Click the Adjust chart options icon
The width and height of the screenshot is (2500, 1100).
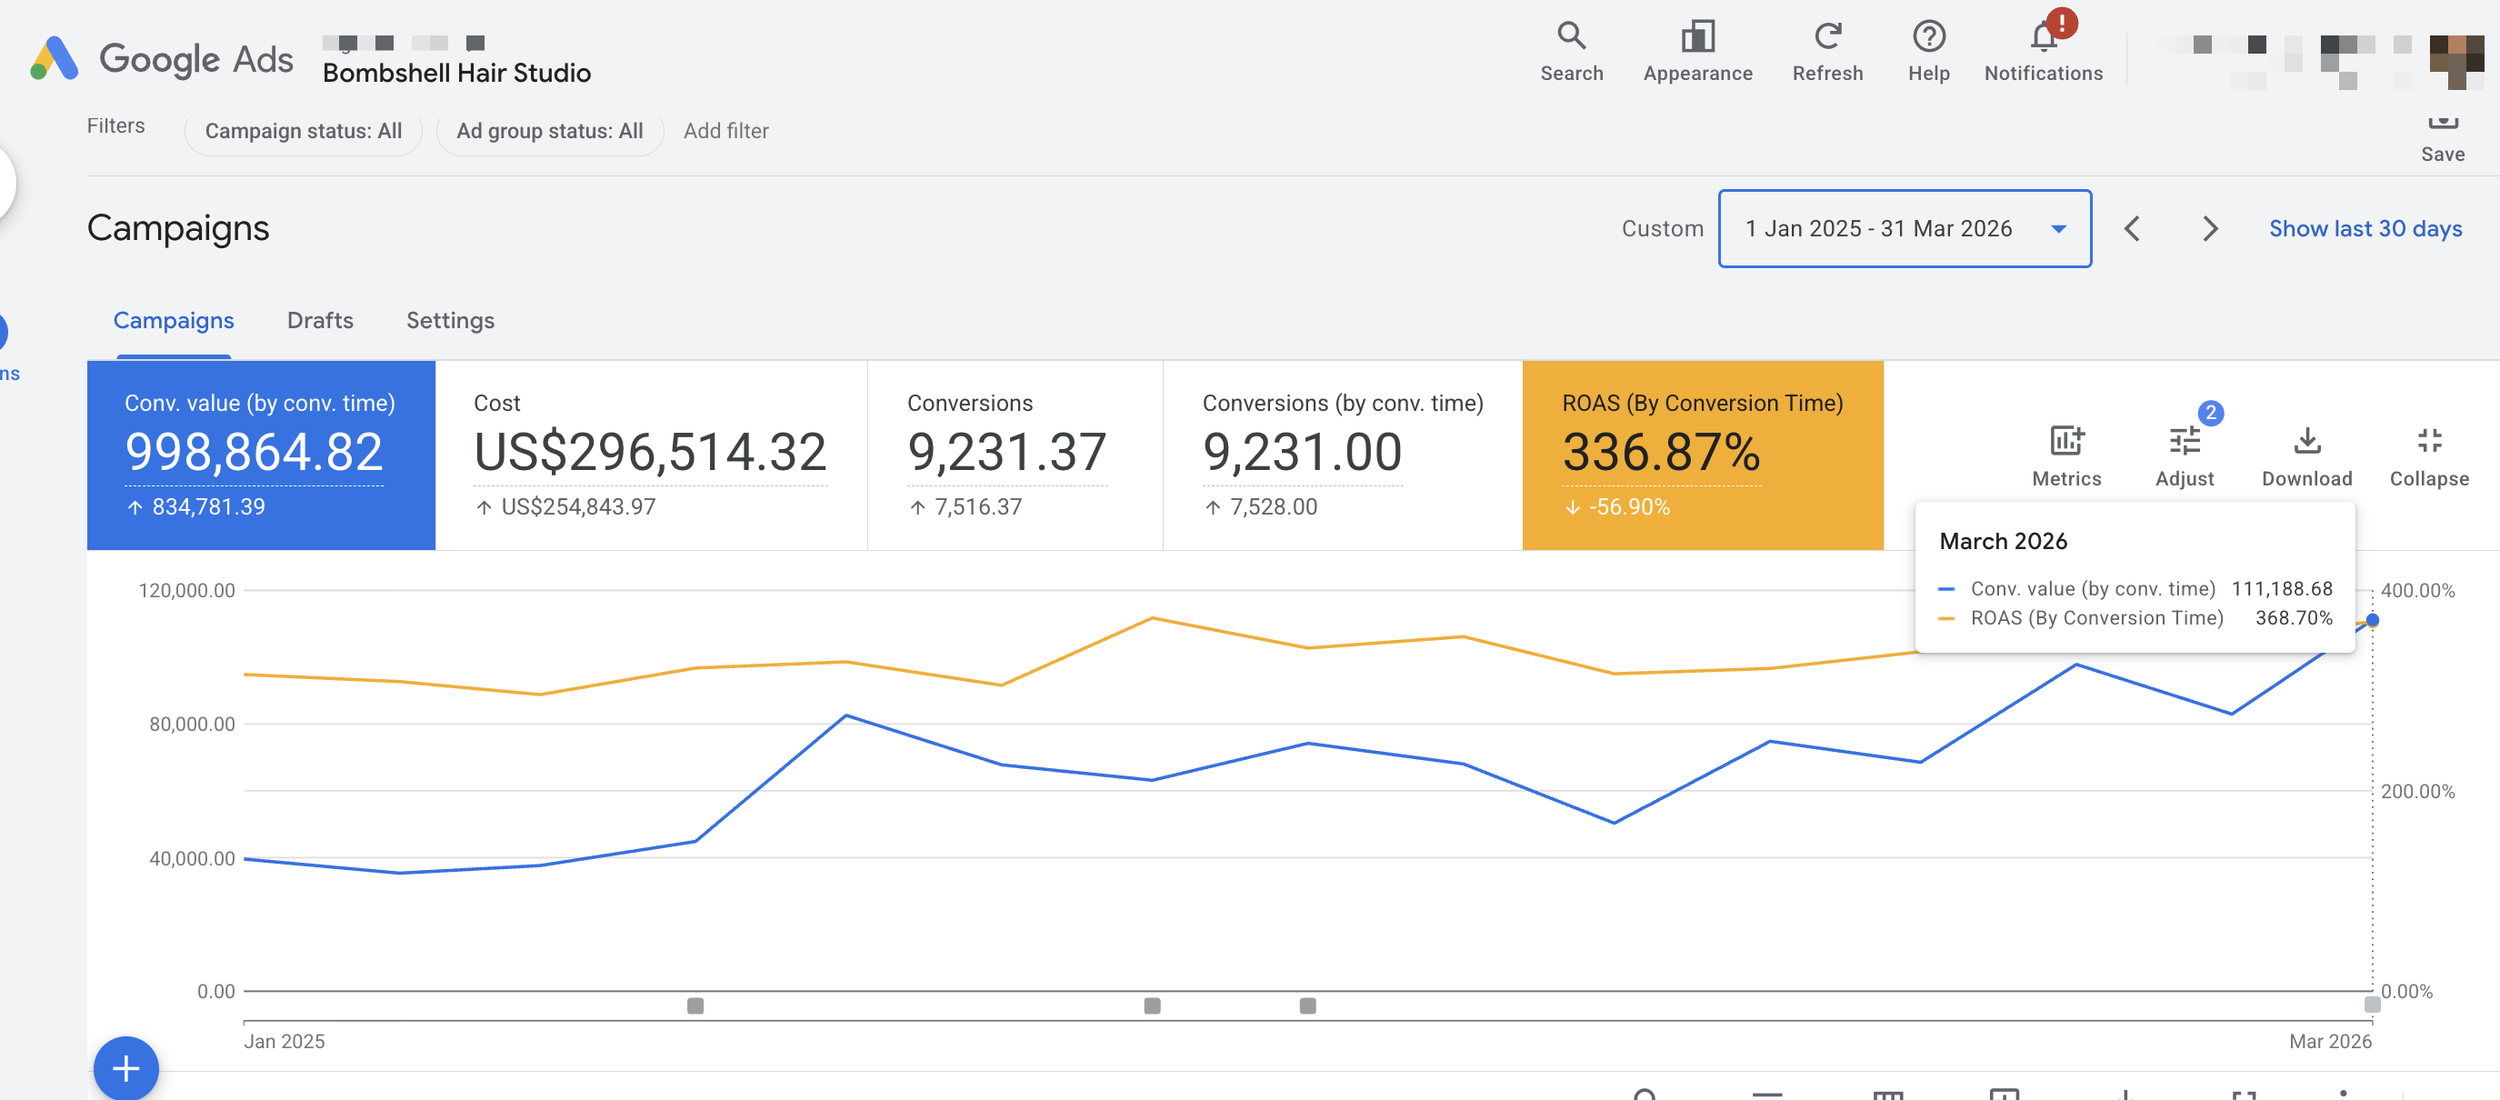[2184, 456]
